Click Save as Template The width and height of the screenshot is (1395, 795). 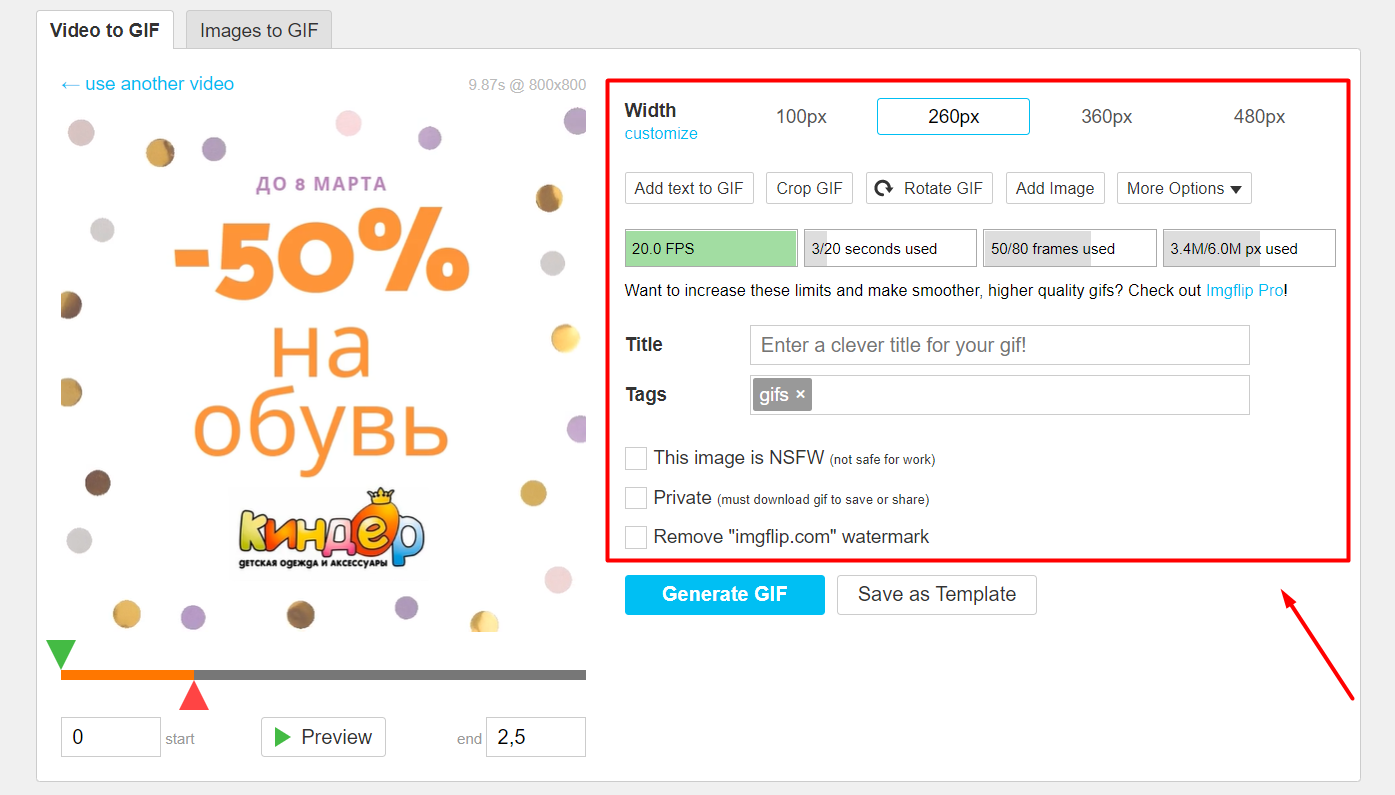936,594
